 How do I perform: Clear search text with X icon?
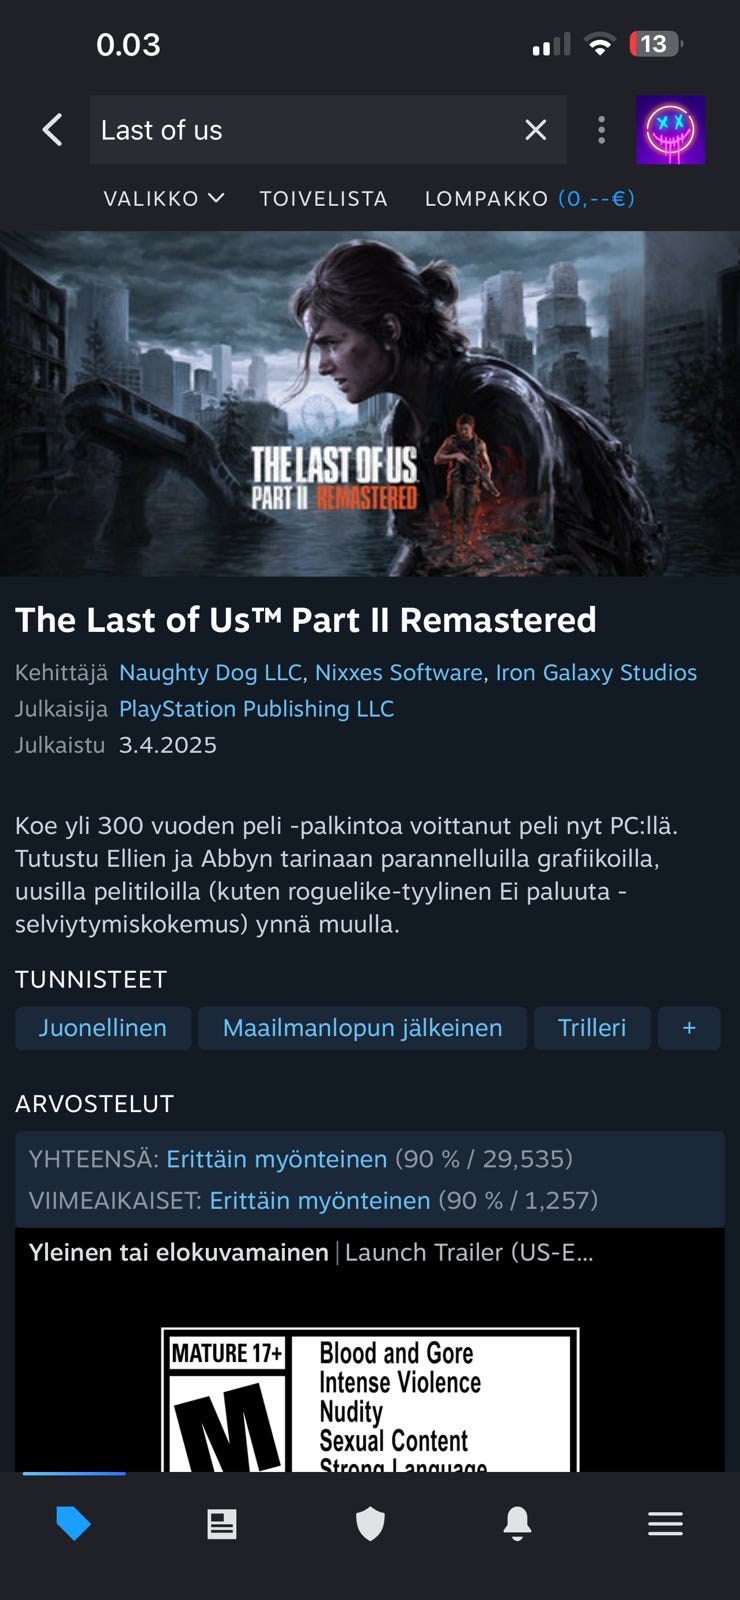(536, 130)
